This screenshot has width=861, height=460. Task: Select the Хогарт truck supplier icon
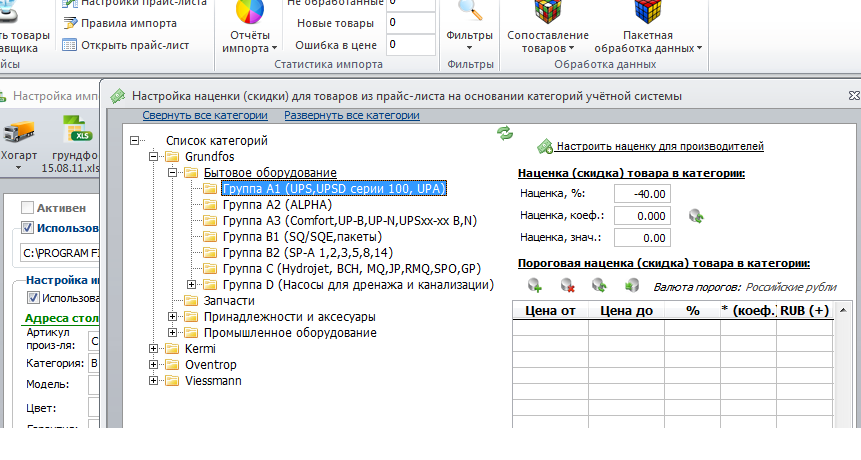coord(19,132)
